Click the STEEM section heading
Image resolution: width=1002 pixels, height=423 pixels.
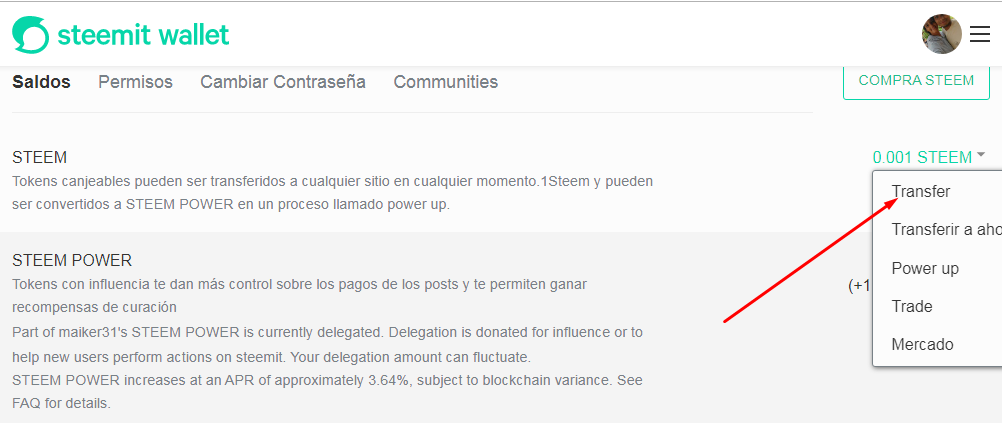[40, 157]
